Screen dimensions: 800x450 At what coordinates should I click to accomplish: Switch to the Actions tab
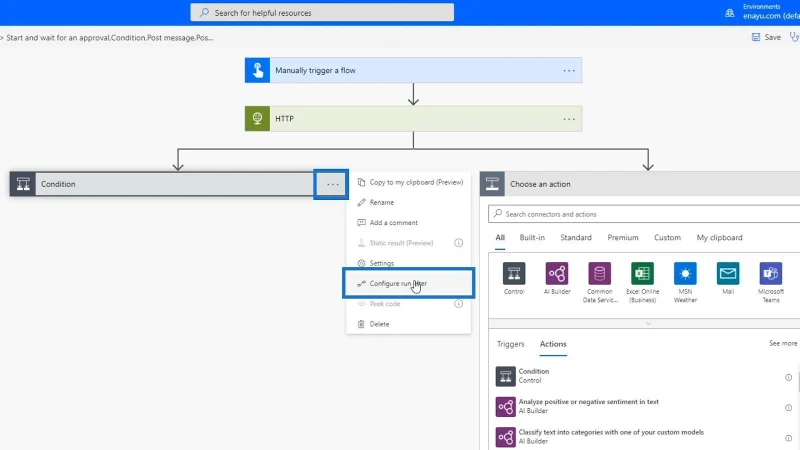click(x=553, y=344)
